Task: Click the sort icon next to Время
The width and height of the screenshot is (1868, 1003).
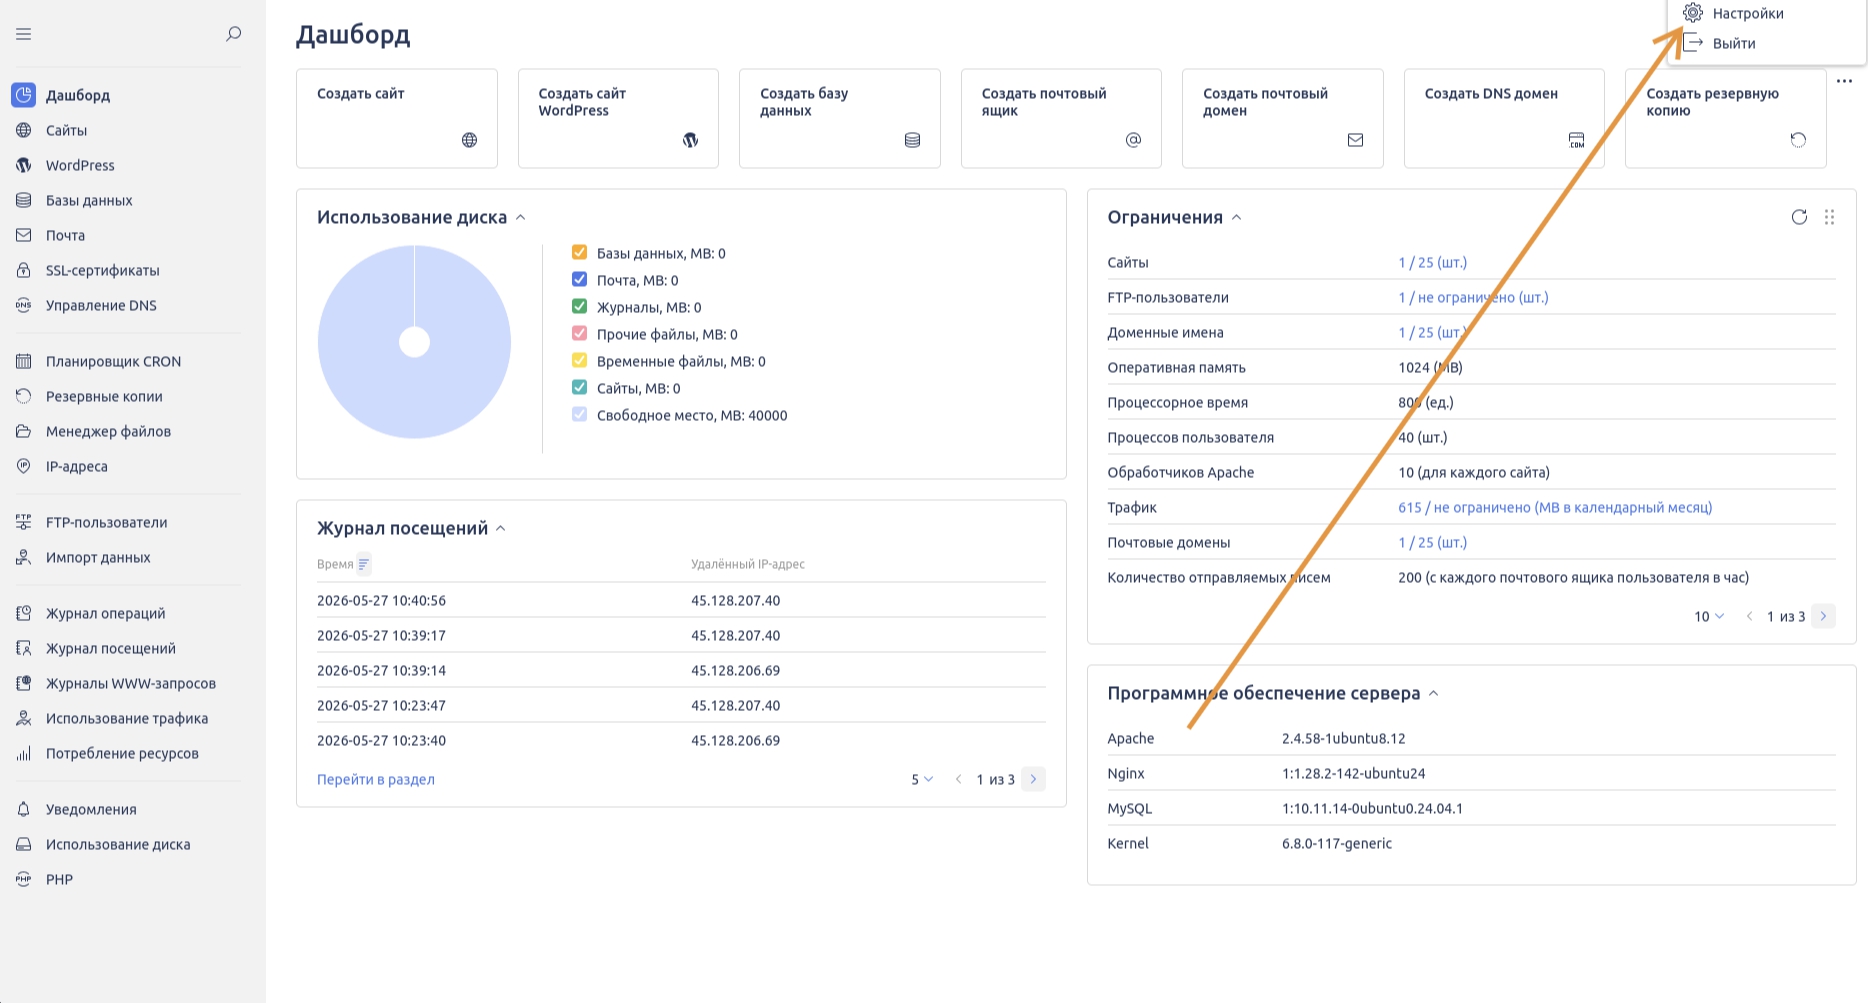Action: [364, 564]
